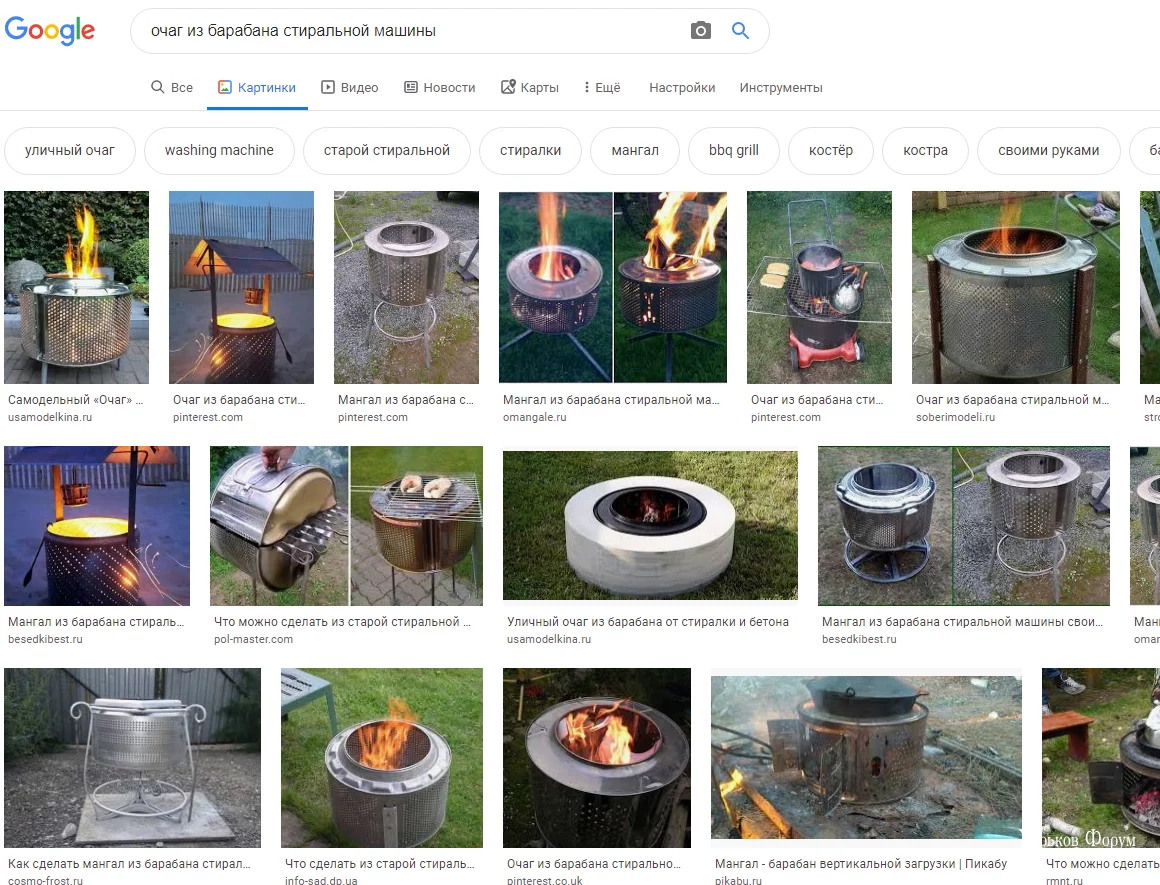This screenshot has width=1160, height=885.
Task: Apply the 'мангал' suggestion chip
Action: [635, 150]
